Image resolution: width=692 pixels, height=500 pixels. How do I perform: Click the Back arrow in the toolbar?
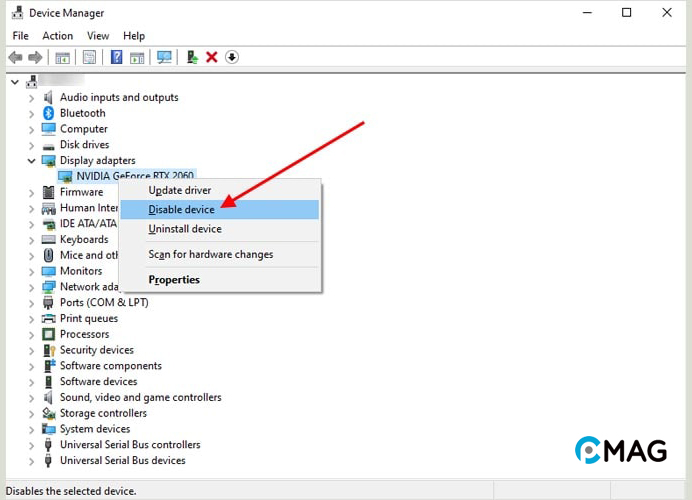pos(15,57)
